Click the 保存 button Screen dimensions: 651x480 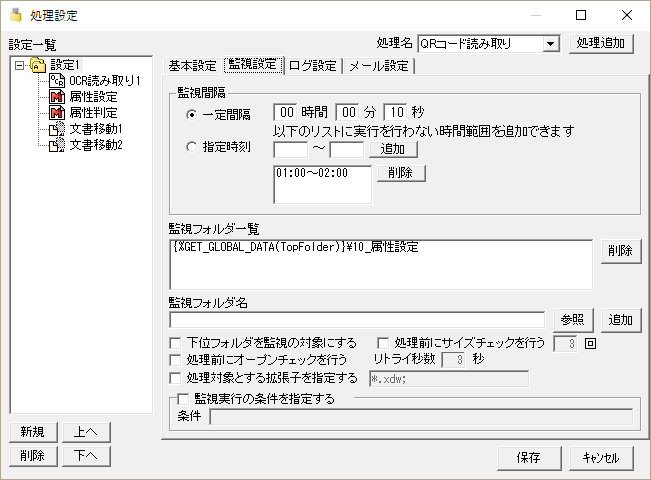tap(529, 458)
